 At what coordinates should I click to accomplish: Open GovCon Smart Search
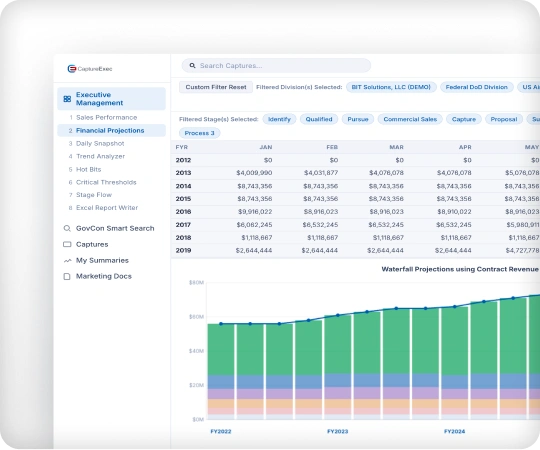(x=109, y=228)
